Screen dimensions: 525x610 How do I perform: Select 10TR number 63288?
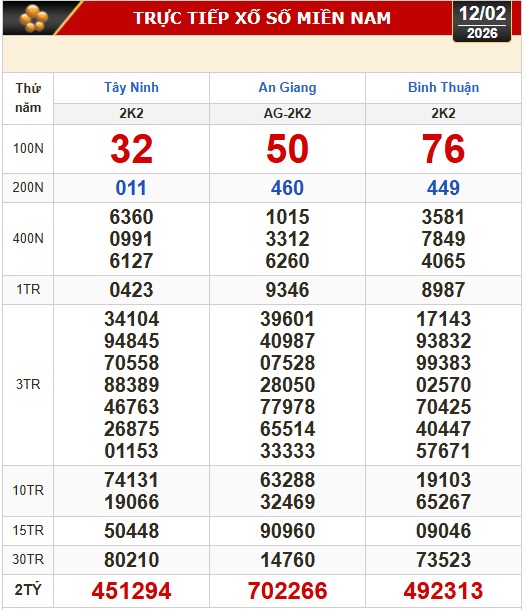(x=287, y=480)
